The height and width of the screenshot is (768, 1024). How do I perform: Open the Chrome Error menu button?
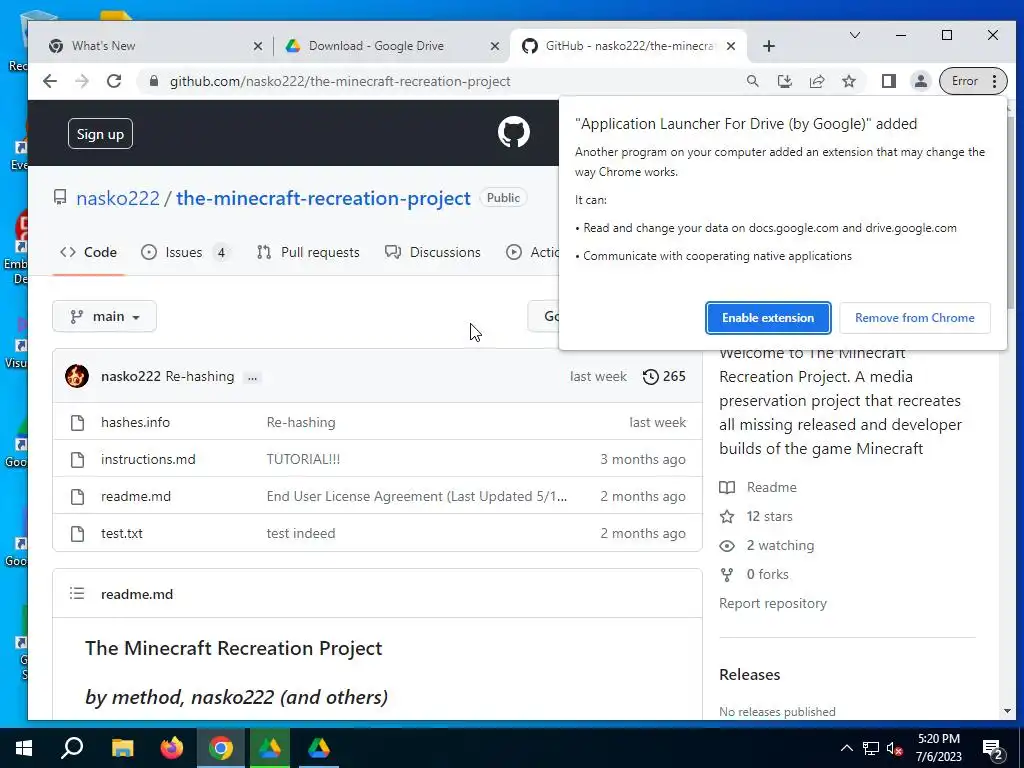[973, 81]
